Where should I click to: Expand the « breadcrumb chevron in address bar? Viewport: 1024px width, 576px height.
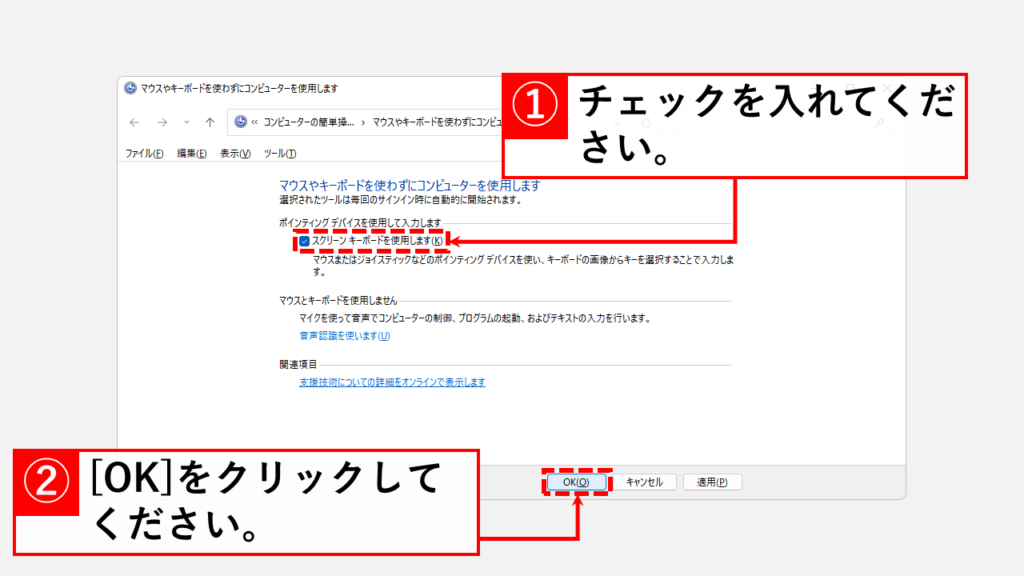[255, 122]
